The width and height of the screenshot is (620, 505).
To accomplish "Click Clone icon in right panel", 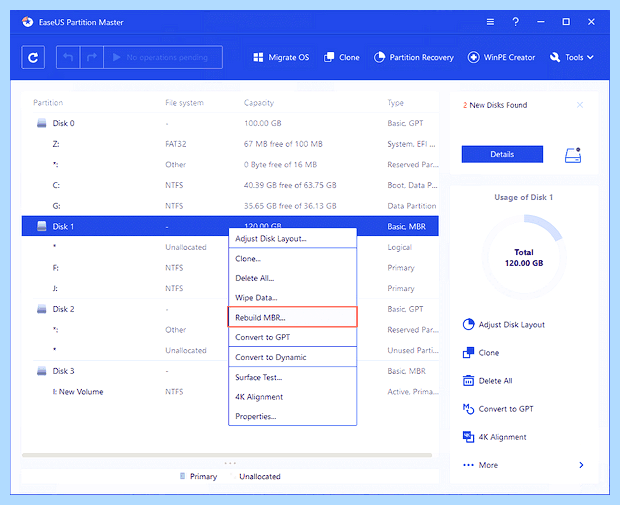I will (468, 352).
